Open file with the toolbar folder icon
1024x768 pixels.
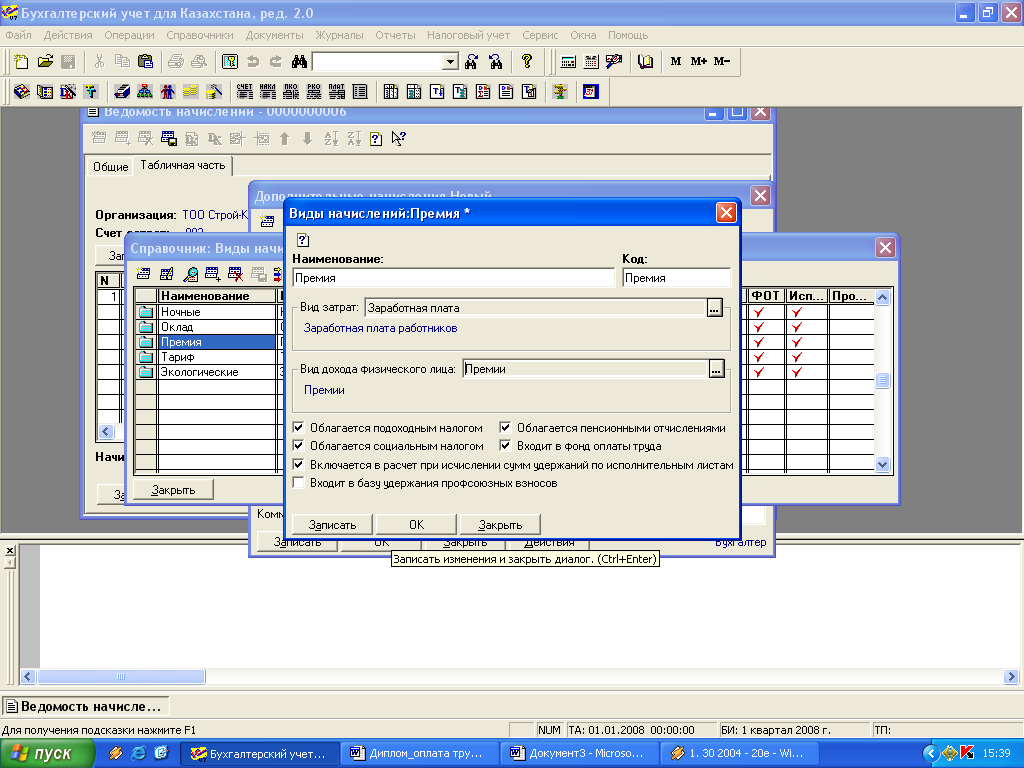pyautogui.click(x=45, y=62)
